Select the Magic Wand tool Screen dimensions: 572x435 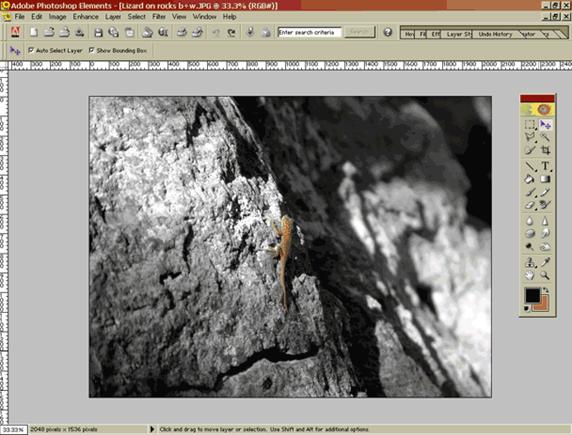click(x=545, y=137)
